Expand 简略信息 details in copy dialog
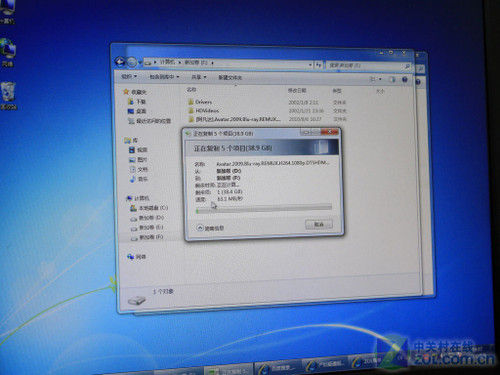The image size is (500, 375). tap(210, 228)
